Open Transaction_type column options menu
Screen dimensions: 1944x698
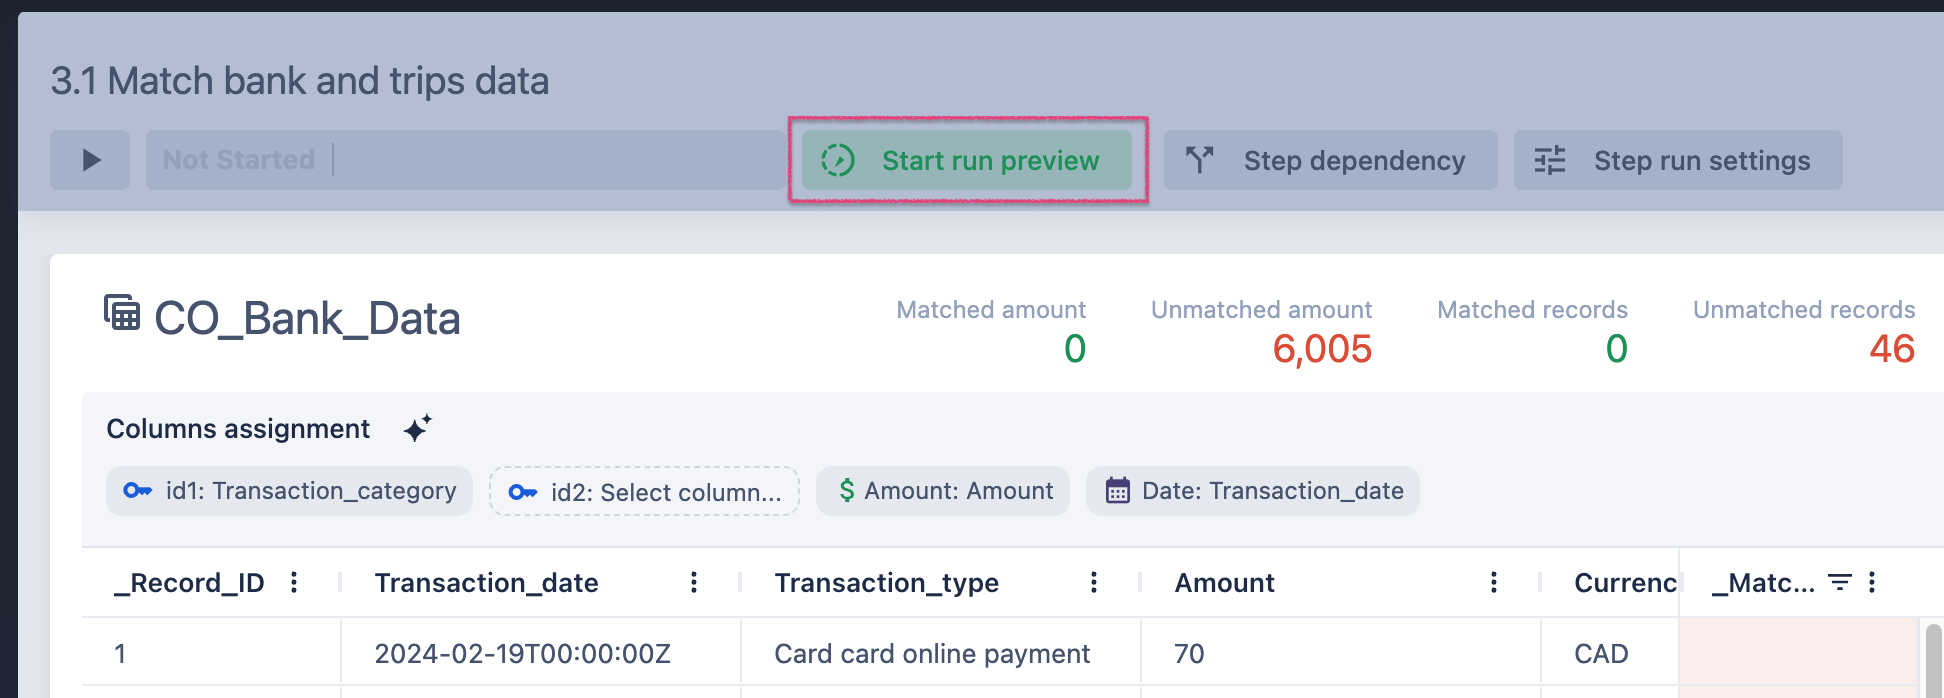(1094, 582)
